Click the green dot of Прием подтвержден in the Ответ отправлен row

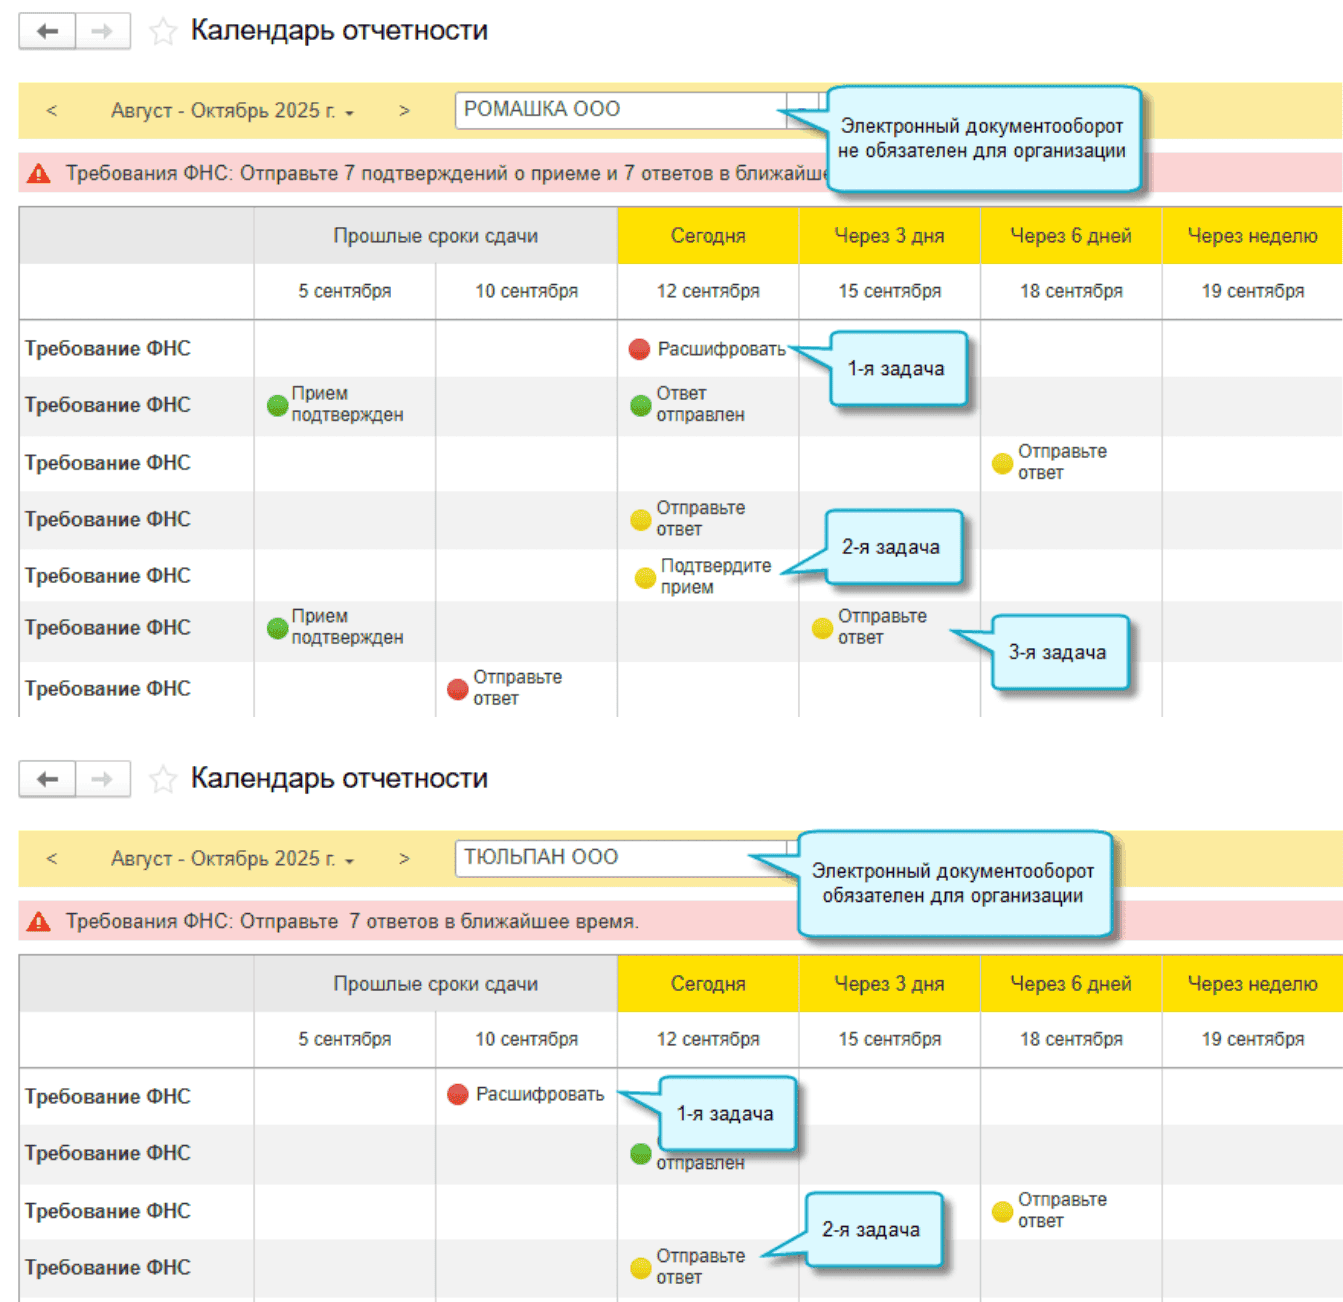pos(278,405)
